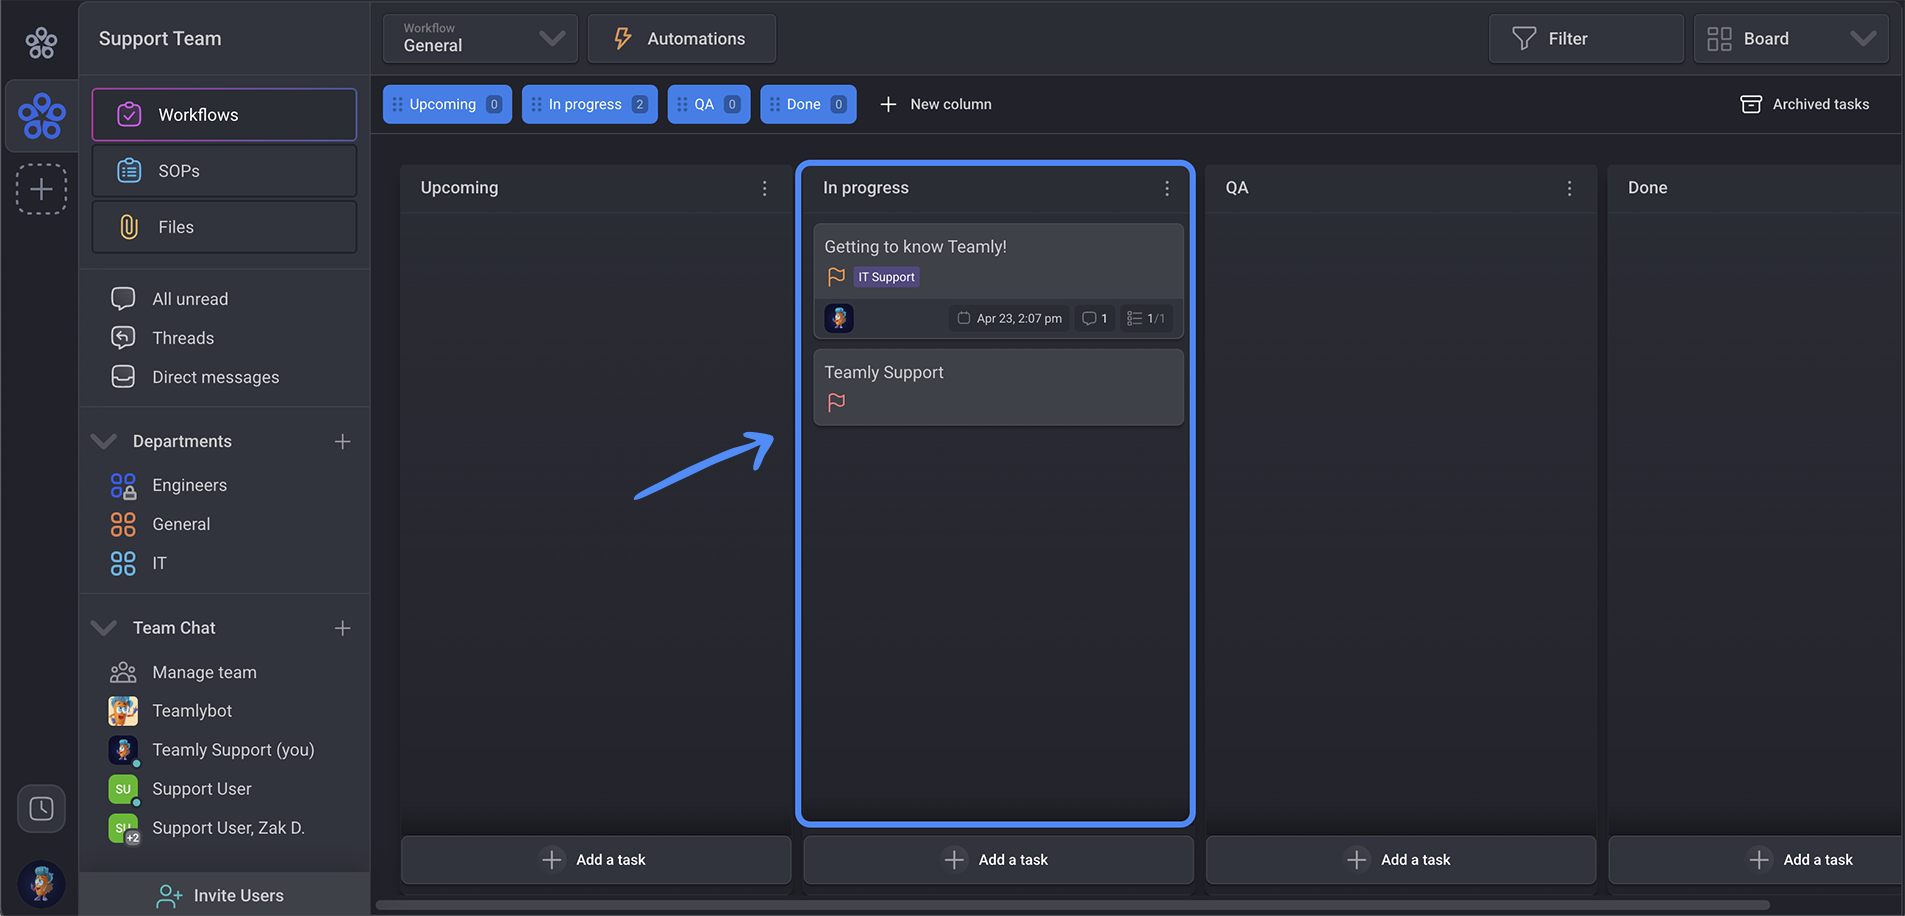This screenshot has height=916, width=1905.
Task: Add a task to the Upcoming column
Action: 596,860
